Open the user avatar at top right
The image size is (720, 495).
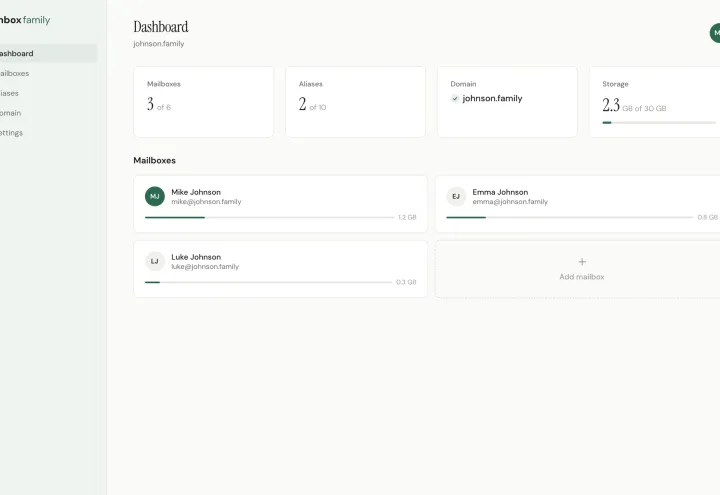(x=715, y=33)
